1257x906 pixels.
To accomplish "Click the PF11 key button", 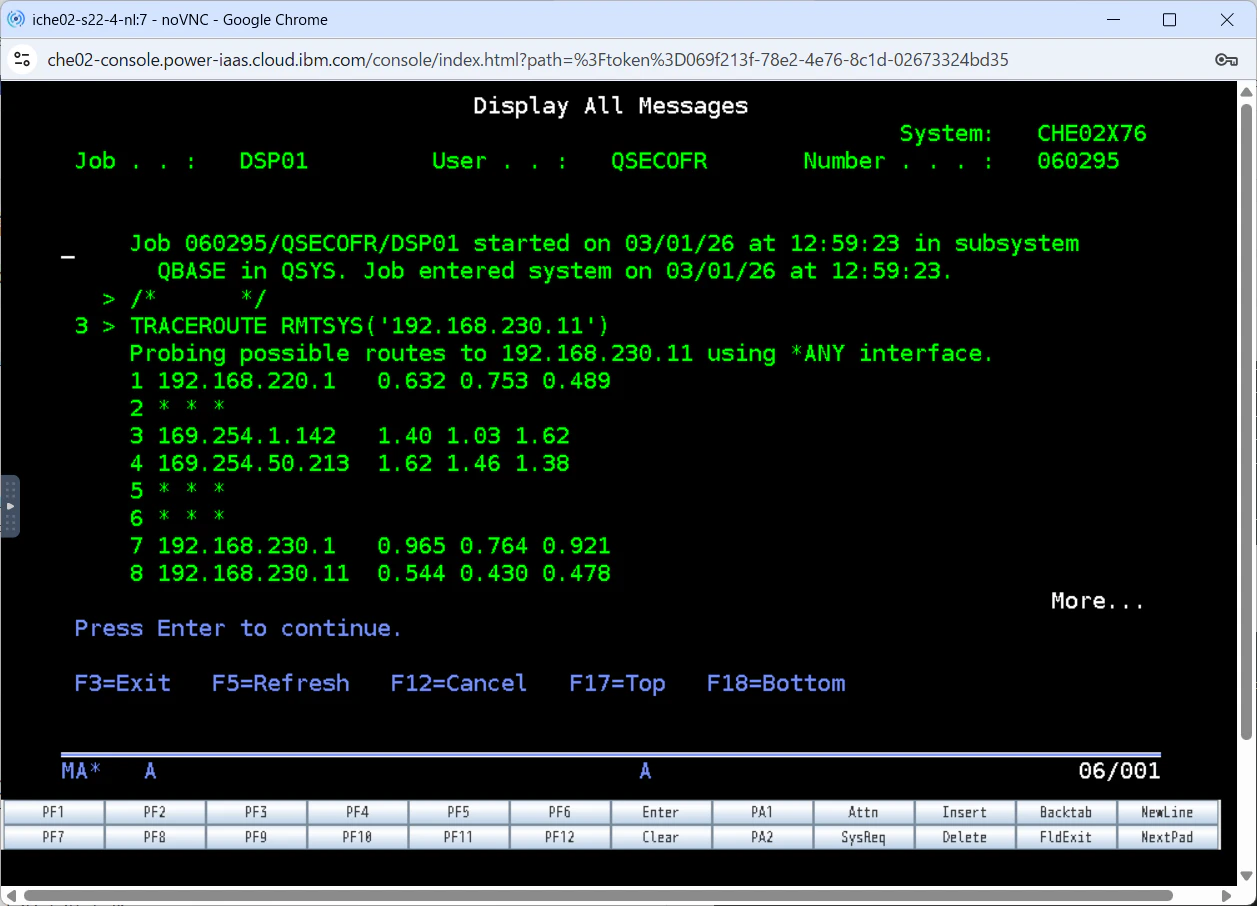I will 459,837.
